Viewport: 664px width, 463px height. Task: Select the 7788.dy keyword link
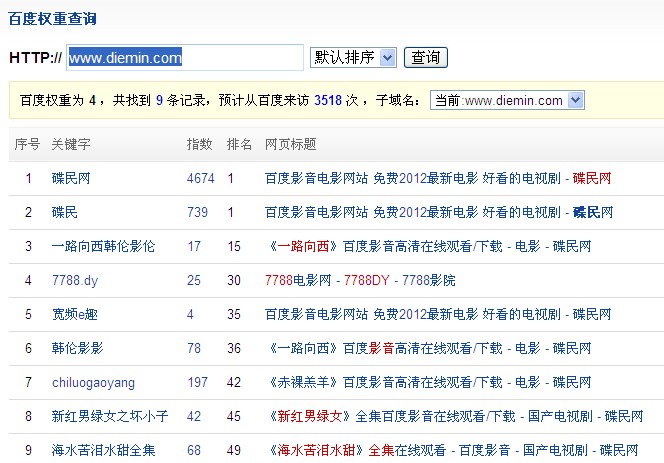pos(75,280)
